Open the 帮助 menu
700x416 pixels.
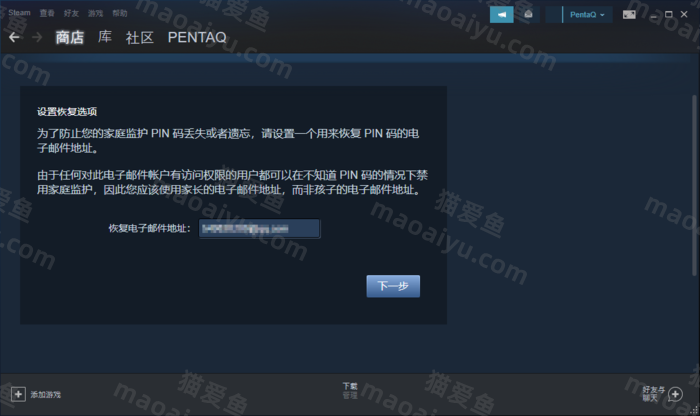[120, 13]
